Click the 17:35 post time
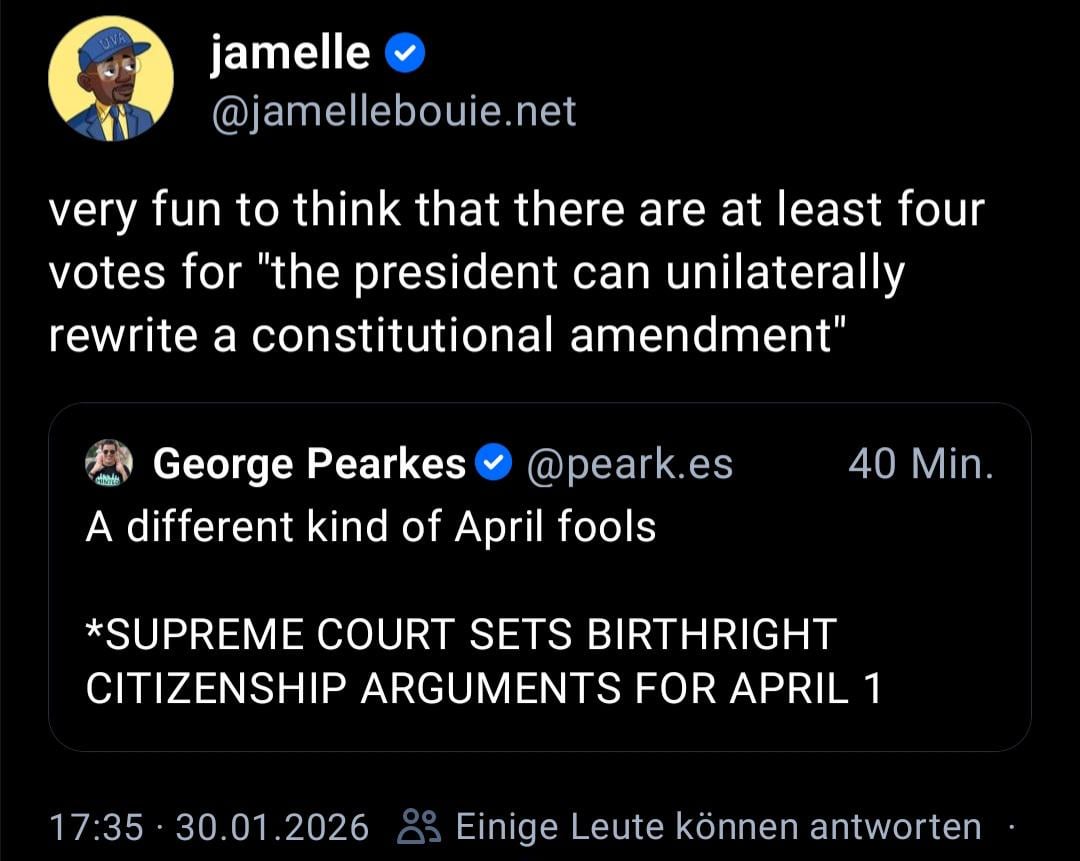The height and width of the screenshot is (861, 1080). click(96, 827)
